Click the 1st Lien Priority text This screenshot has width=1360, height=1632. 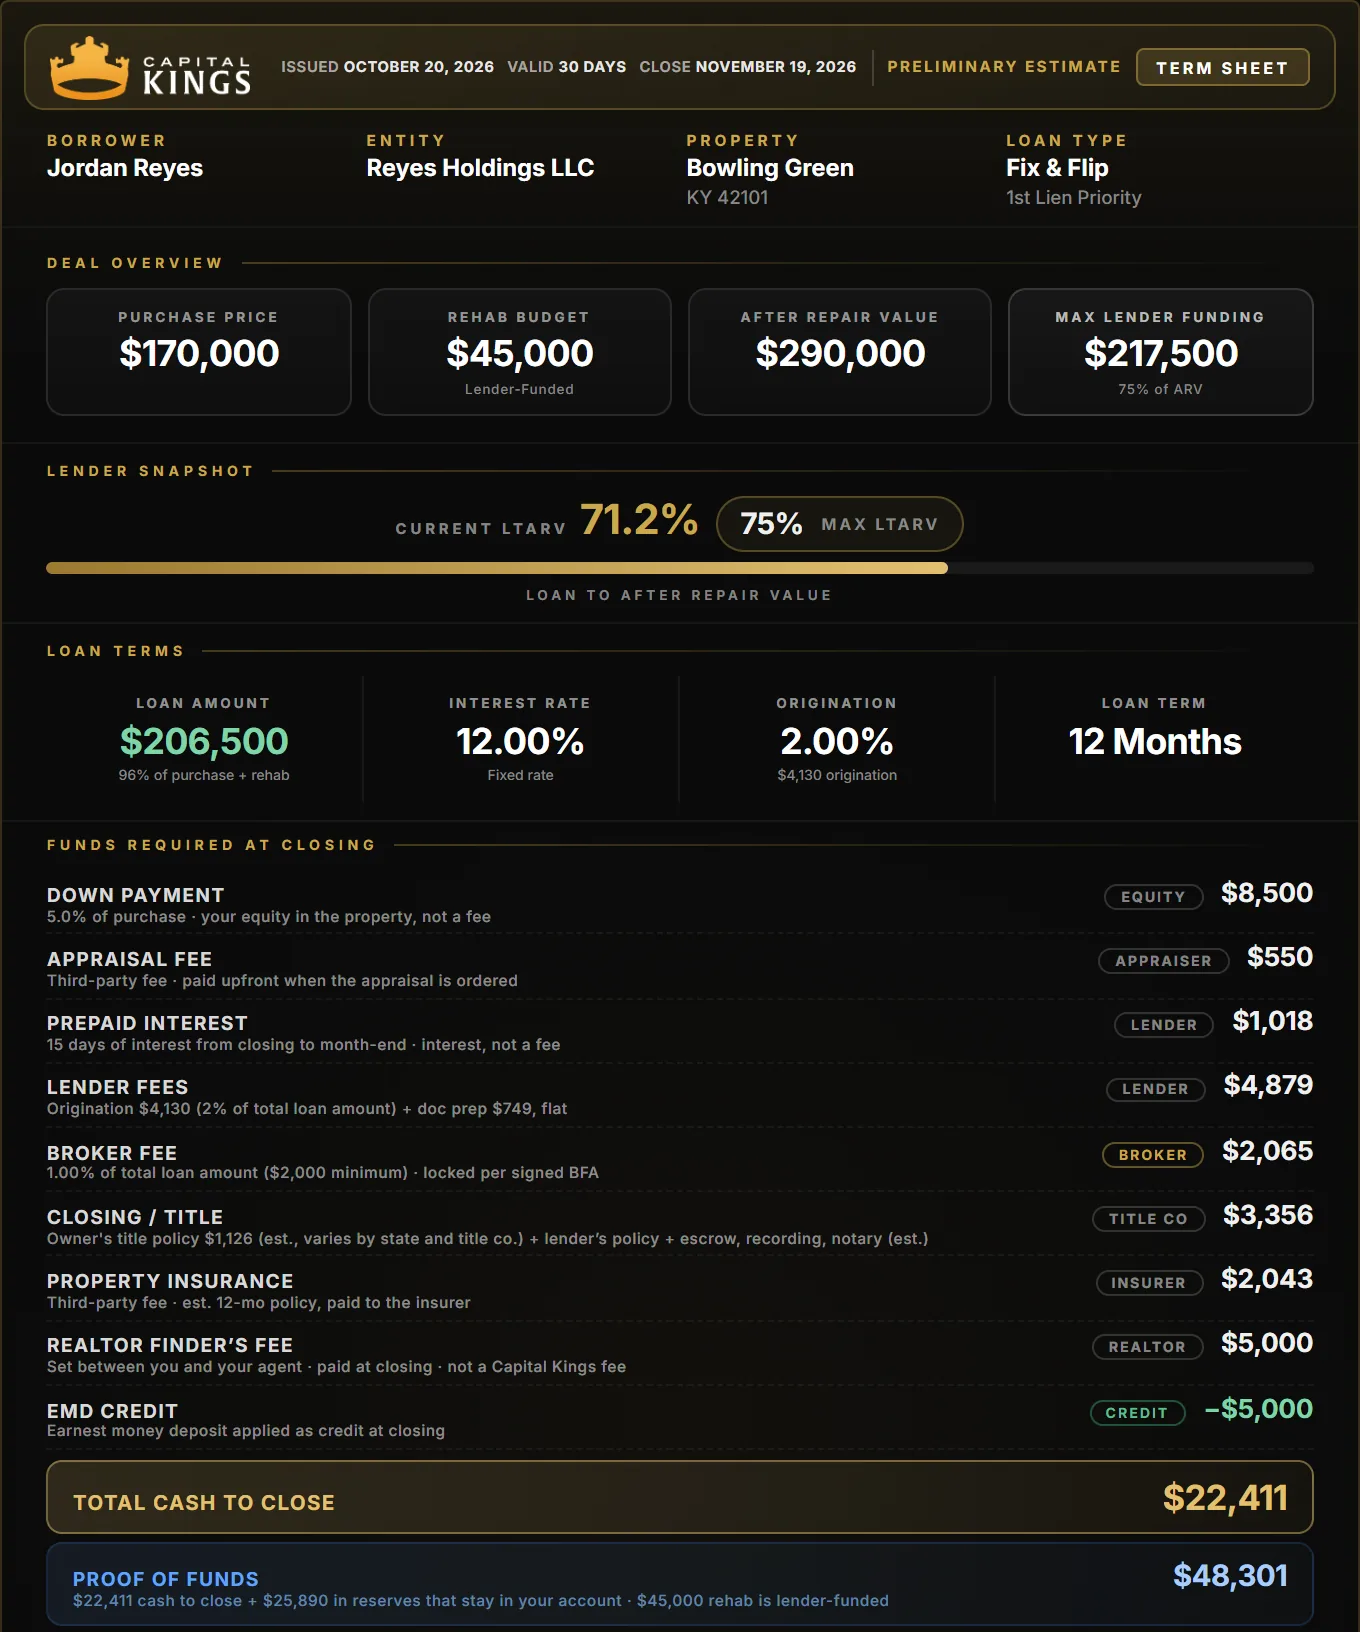click(x=1074, y=198)
